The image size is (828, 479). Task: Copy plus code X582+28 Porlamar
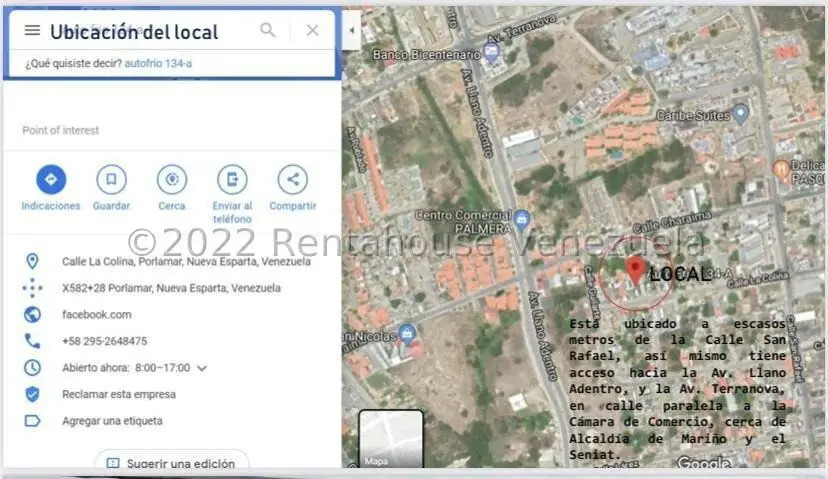171,288
